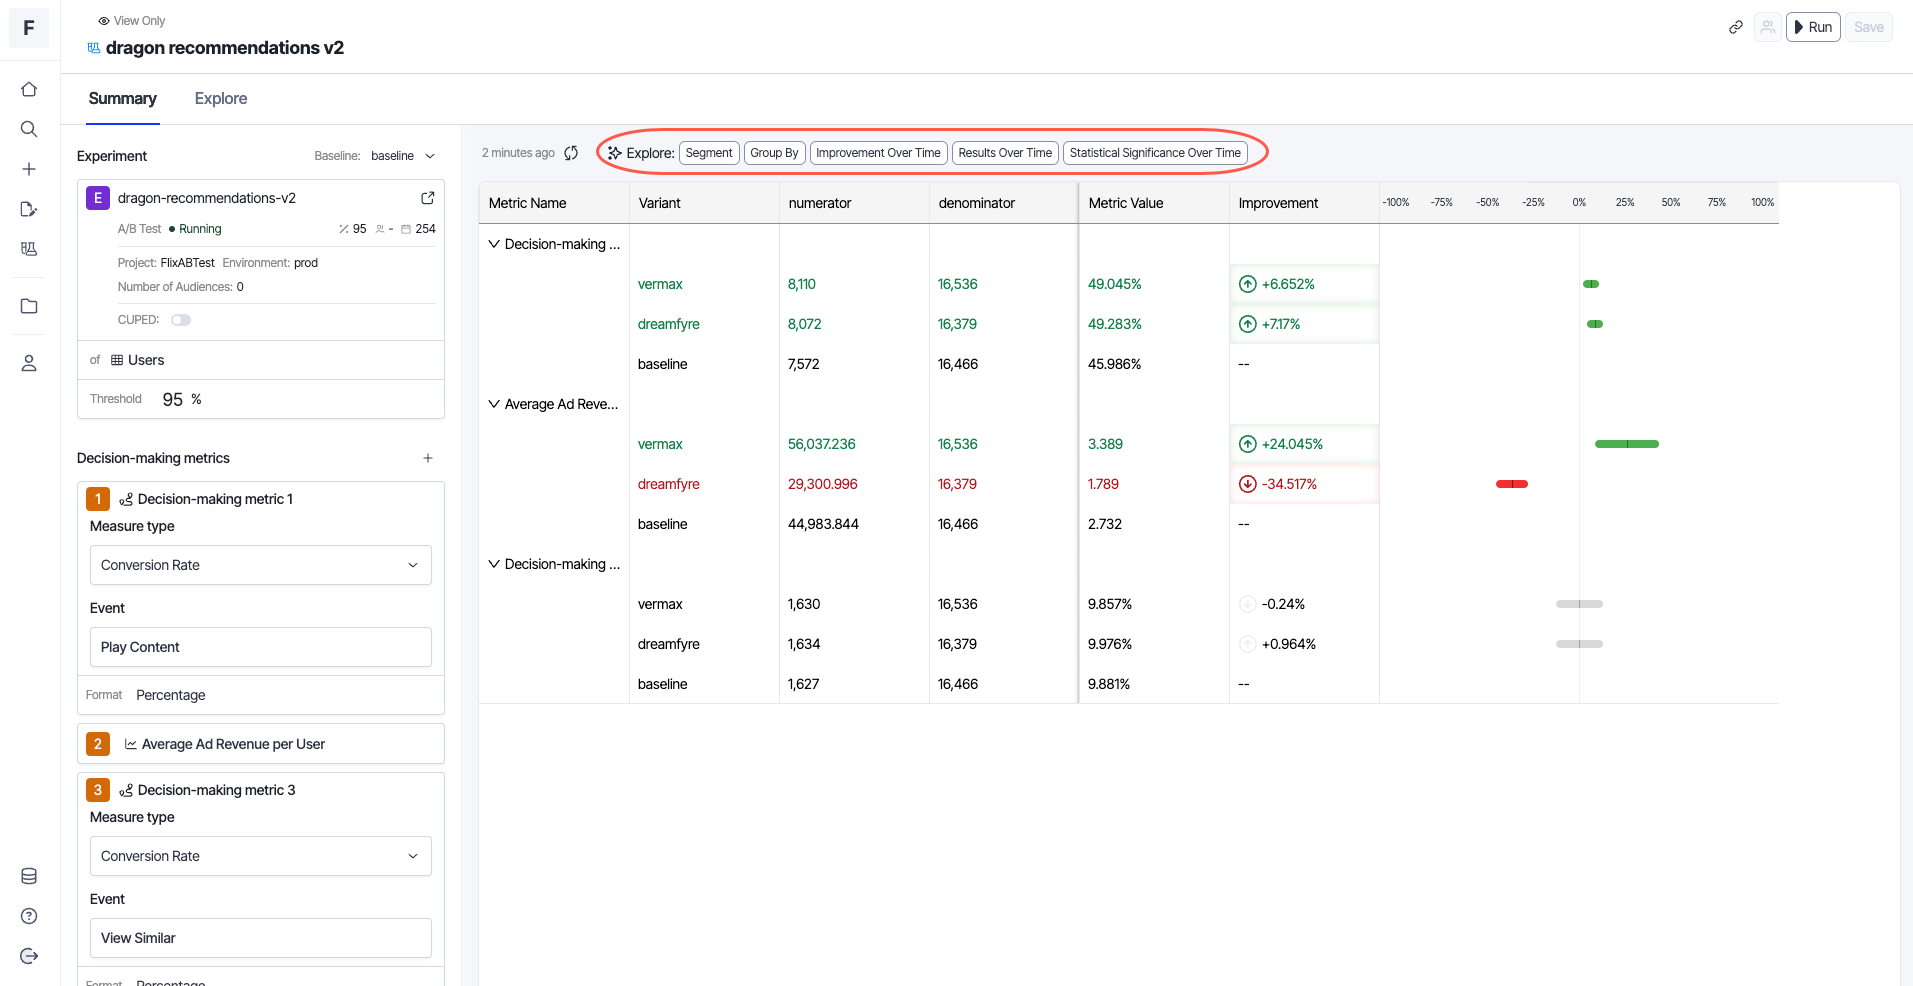Click the plus create icon in sidebar

point(29,169)
